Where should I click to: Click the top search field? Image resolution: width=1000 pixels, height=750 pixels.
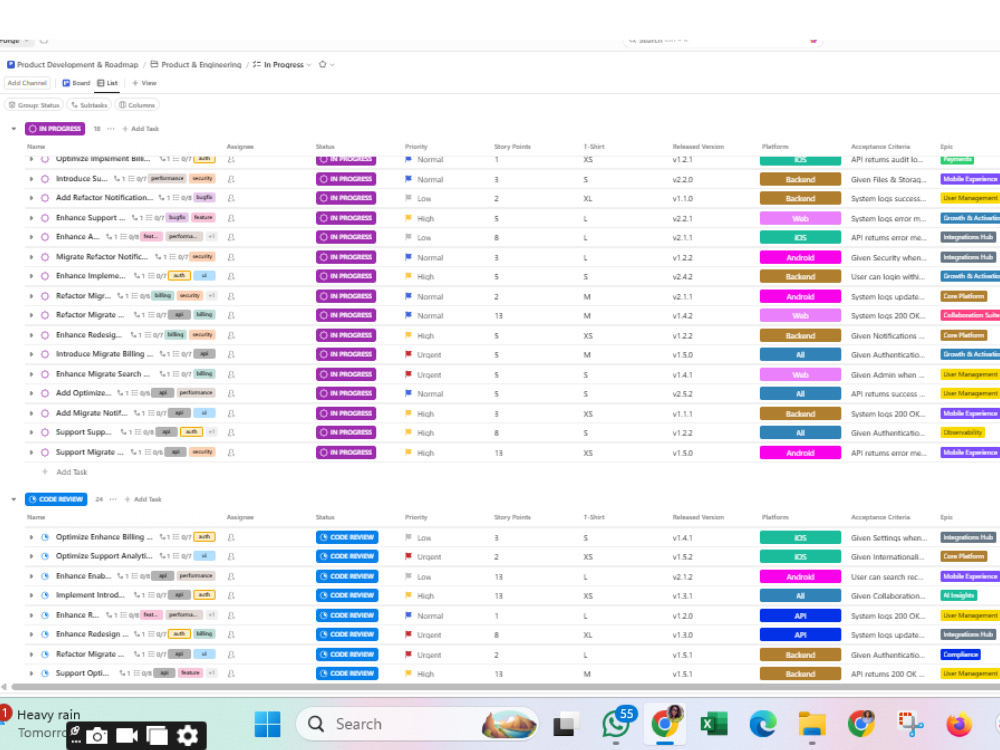coord(722,41)
